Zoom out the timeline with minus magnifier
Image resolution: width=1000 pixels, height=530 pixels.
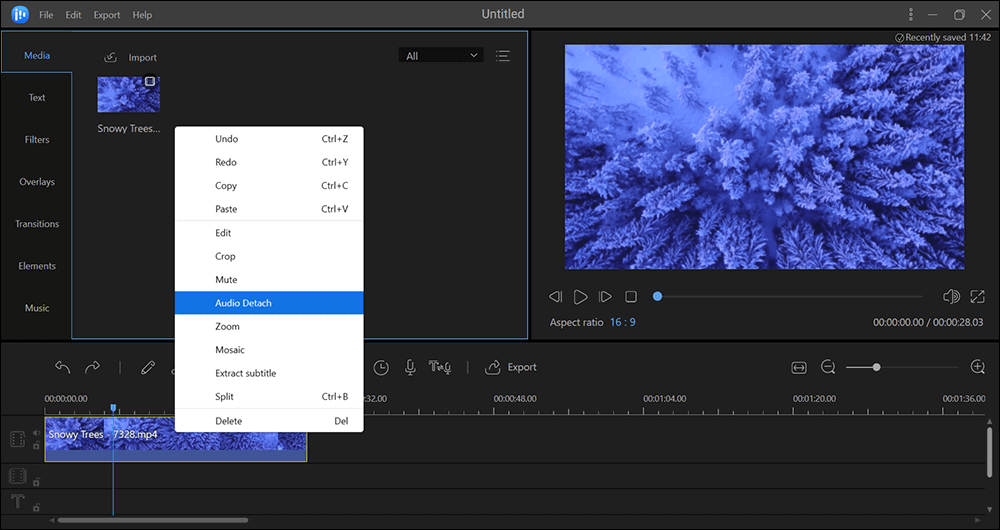[828, 367]
